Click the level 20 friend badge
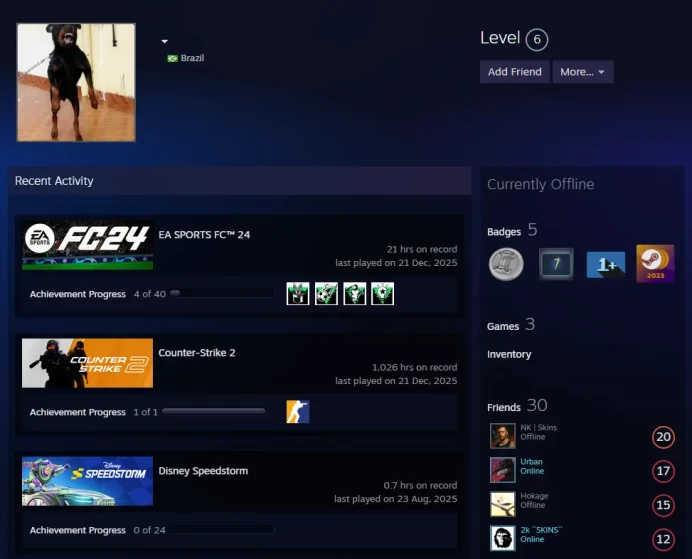The width and height of the screenshot is (692, 559). click(663, 437)
